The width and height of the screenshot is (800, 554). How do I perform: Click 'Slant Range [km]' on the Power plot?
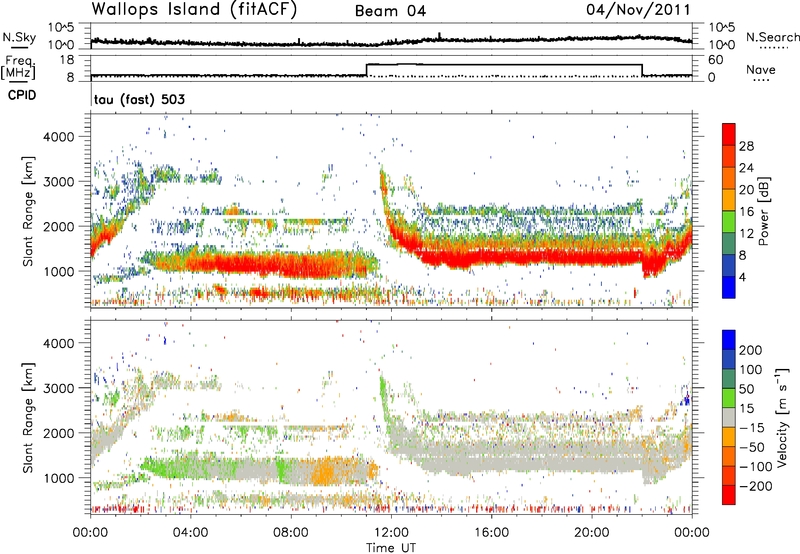point(28,211)
